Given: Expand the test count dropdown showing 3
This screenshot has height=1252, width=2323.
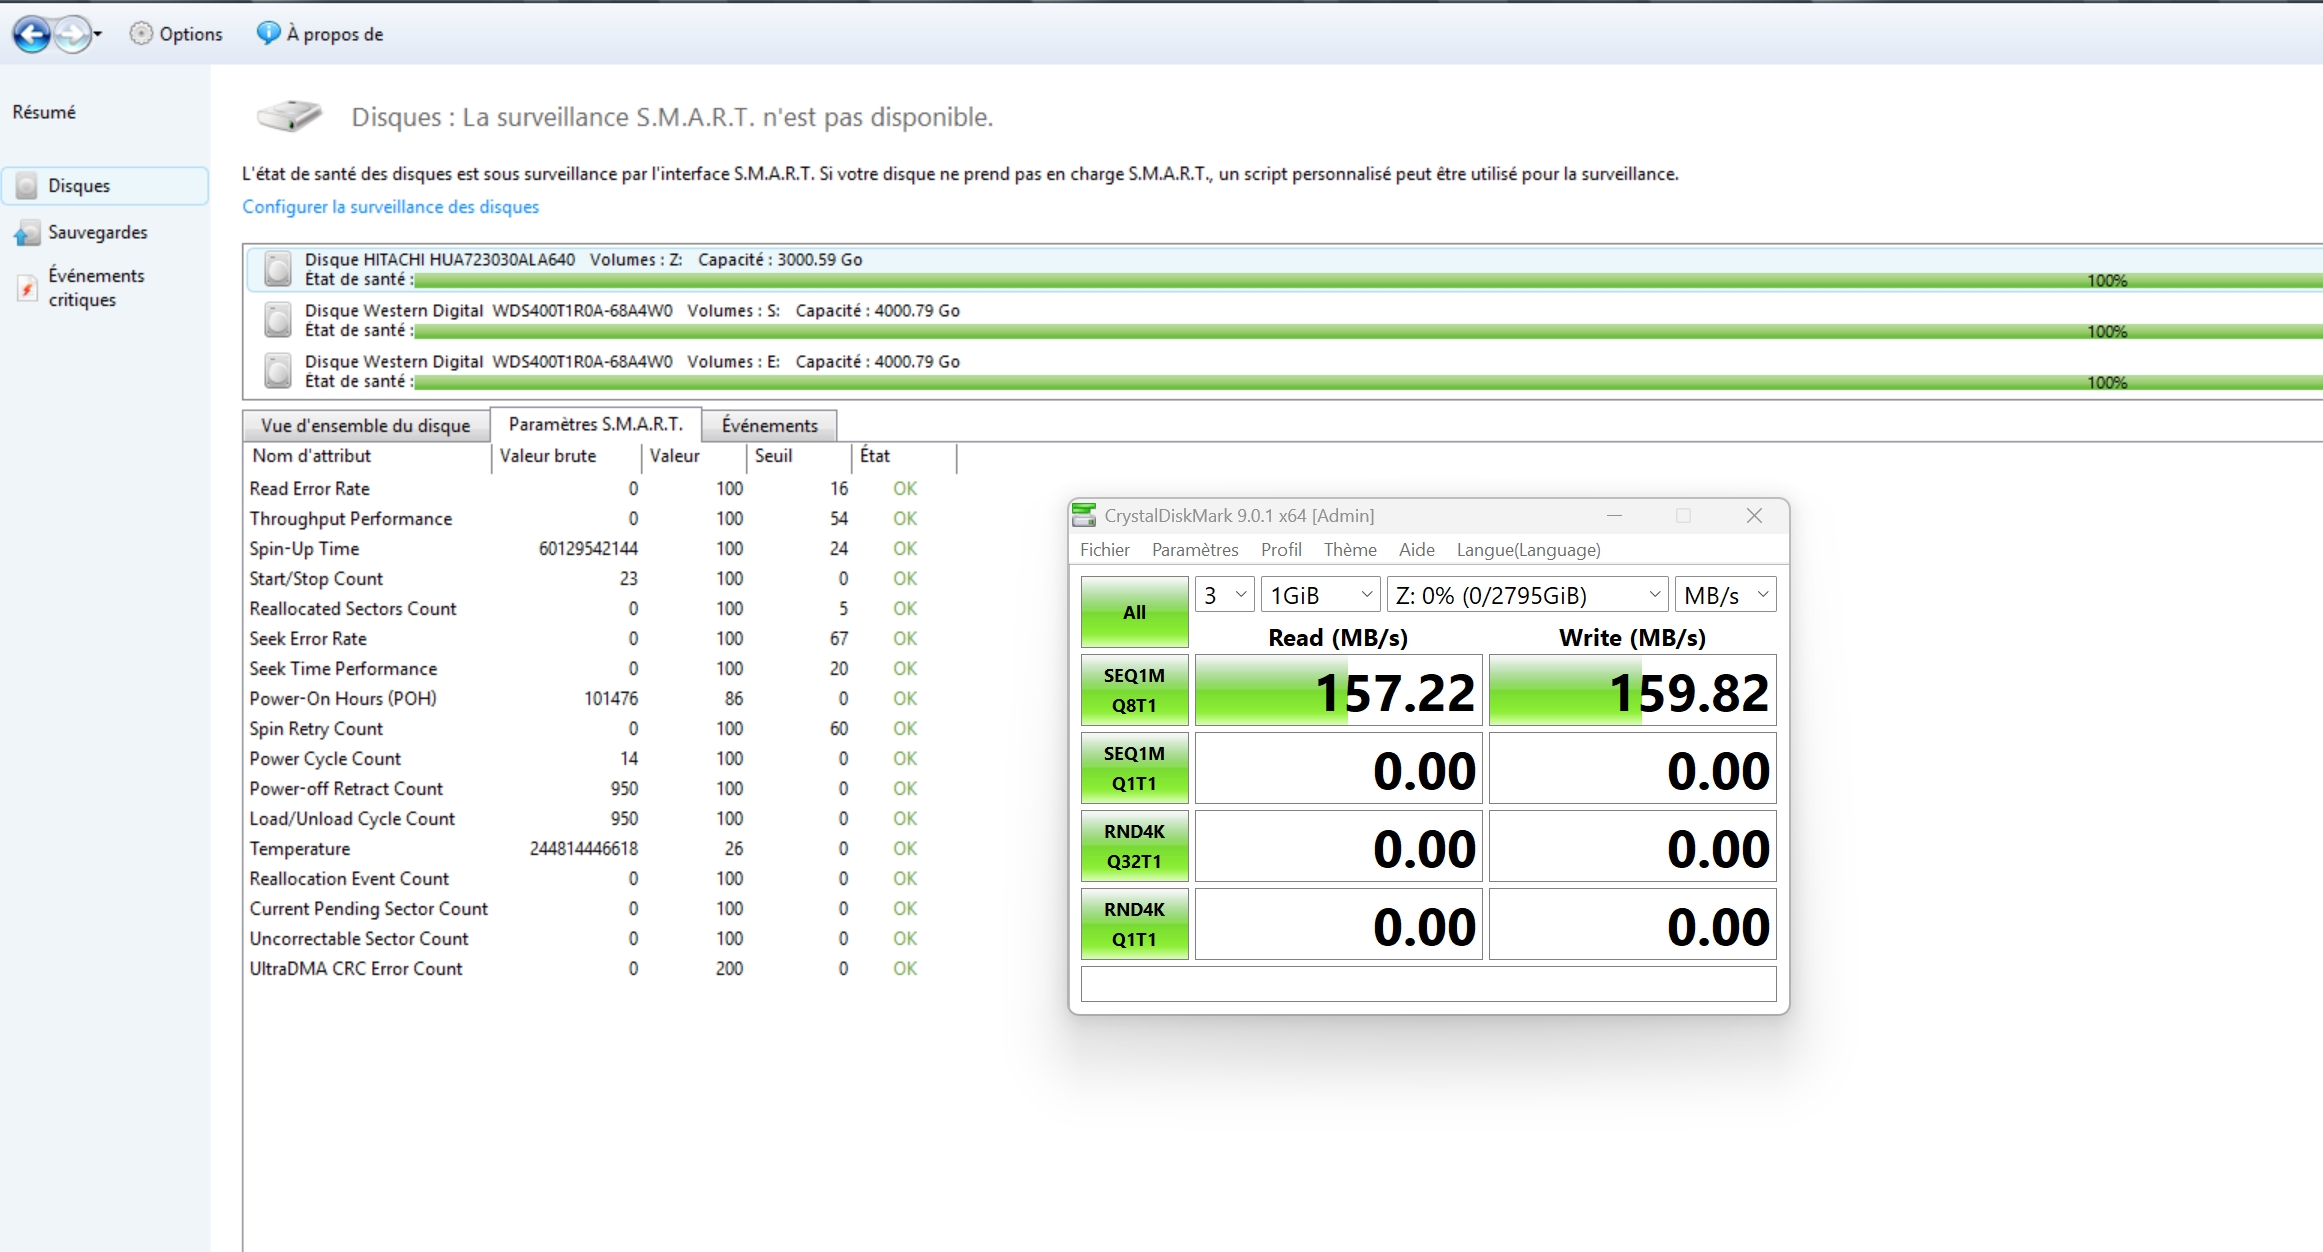Looking at the screenshot, I should tap(1225, 595).
